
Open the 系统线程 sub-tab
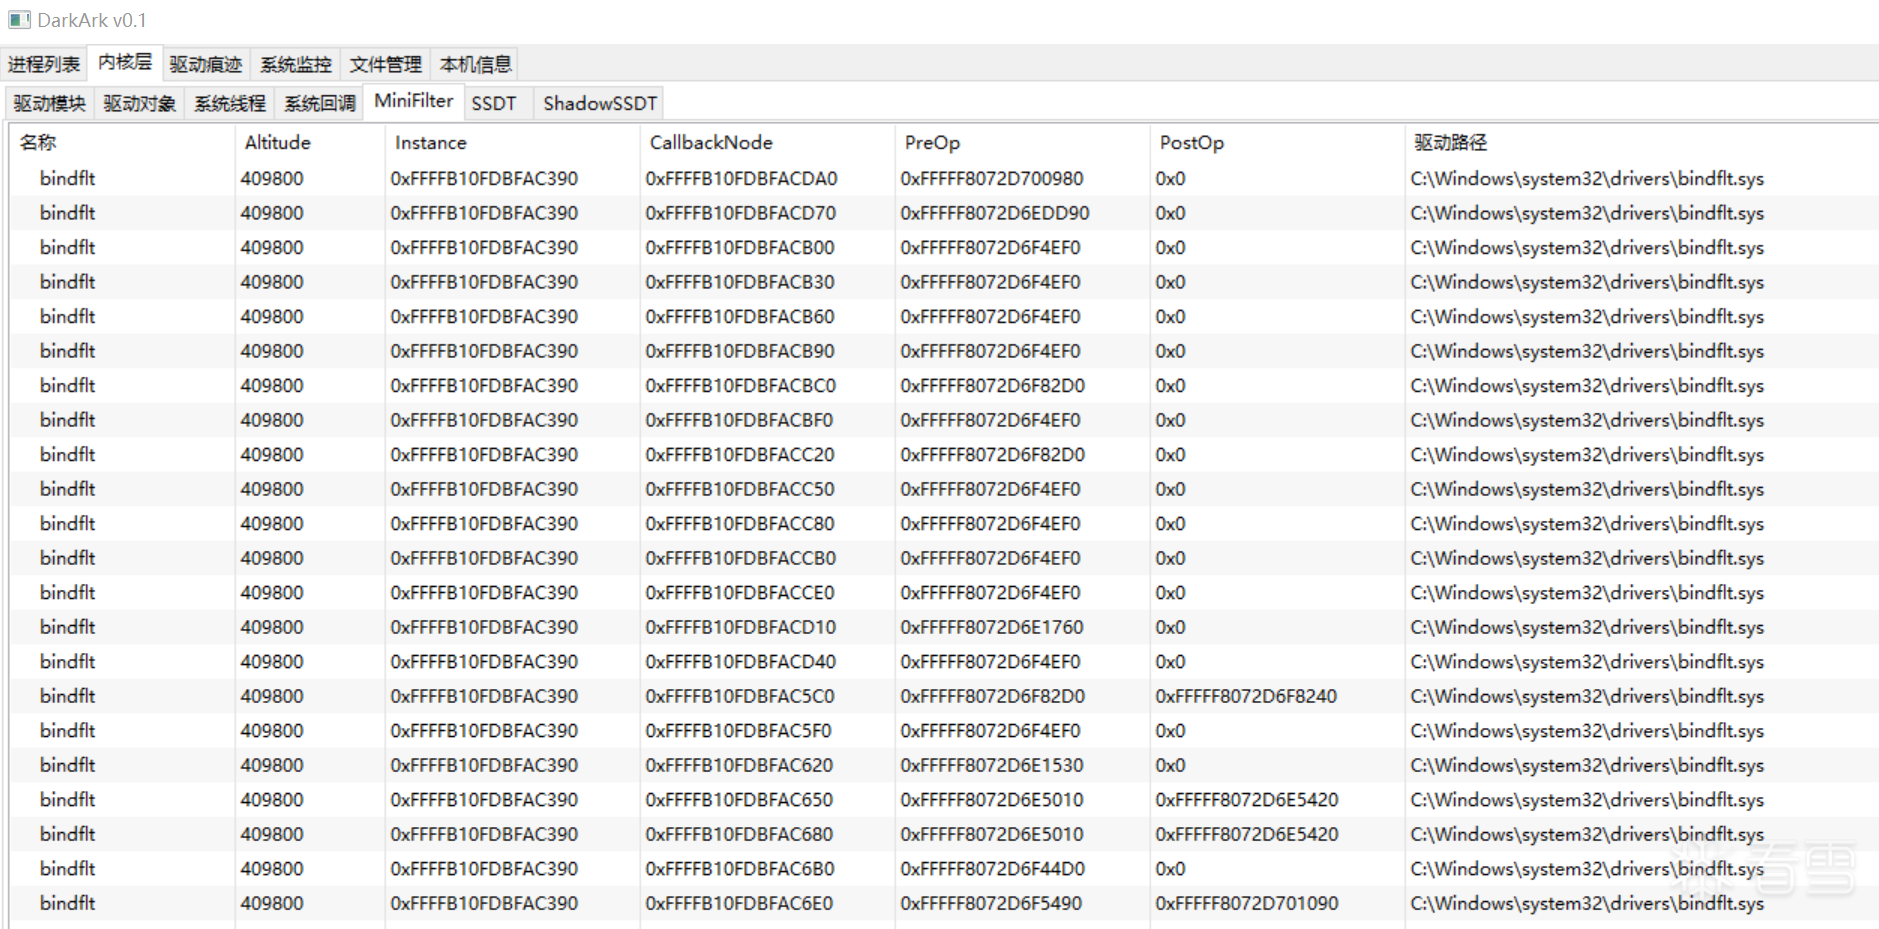point(230,104)
